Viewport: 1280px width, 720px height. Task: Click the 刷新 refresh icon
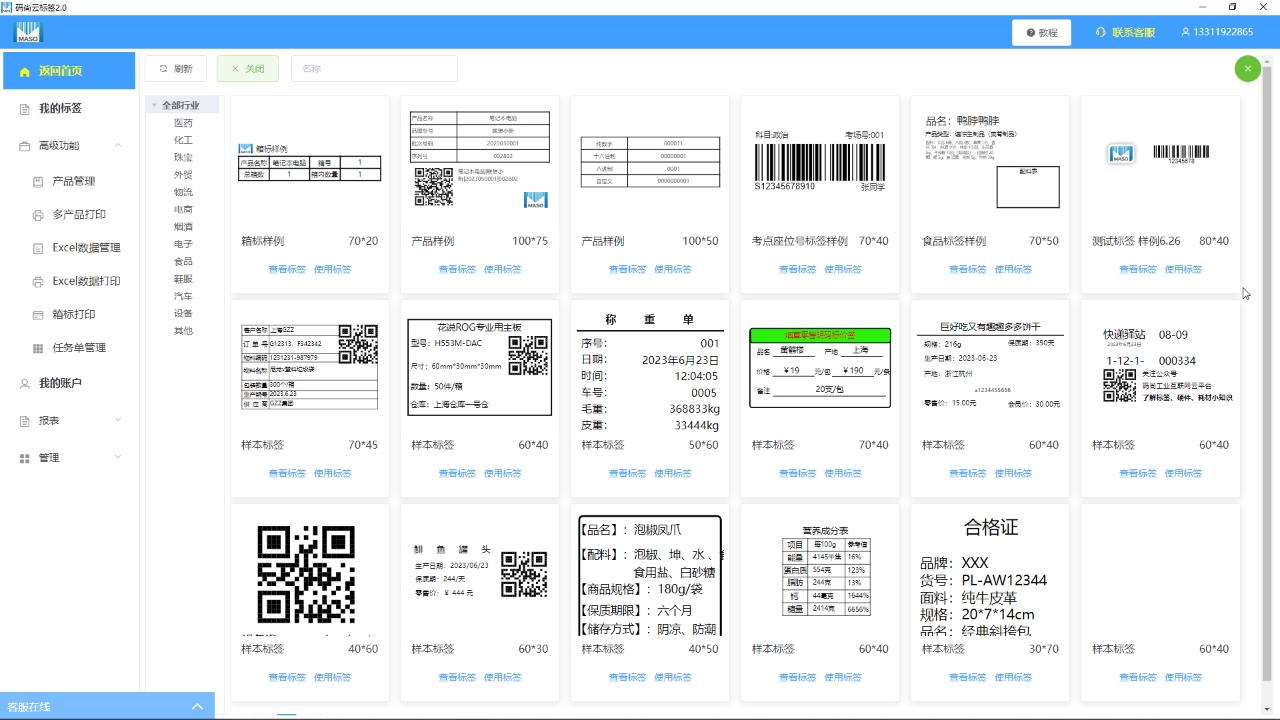pos(162,68)
